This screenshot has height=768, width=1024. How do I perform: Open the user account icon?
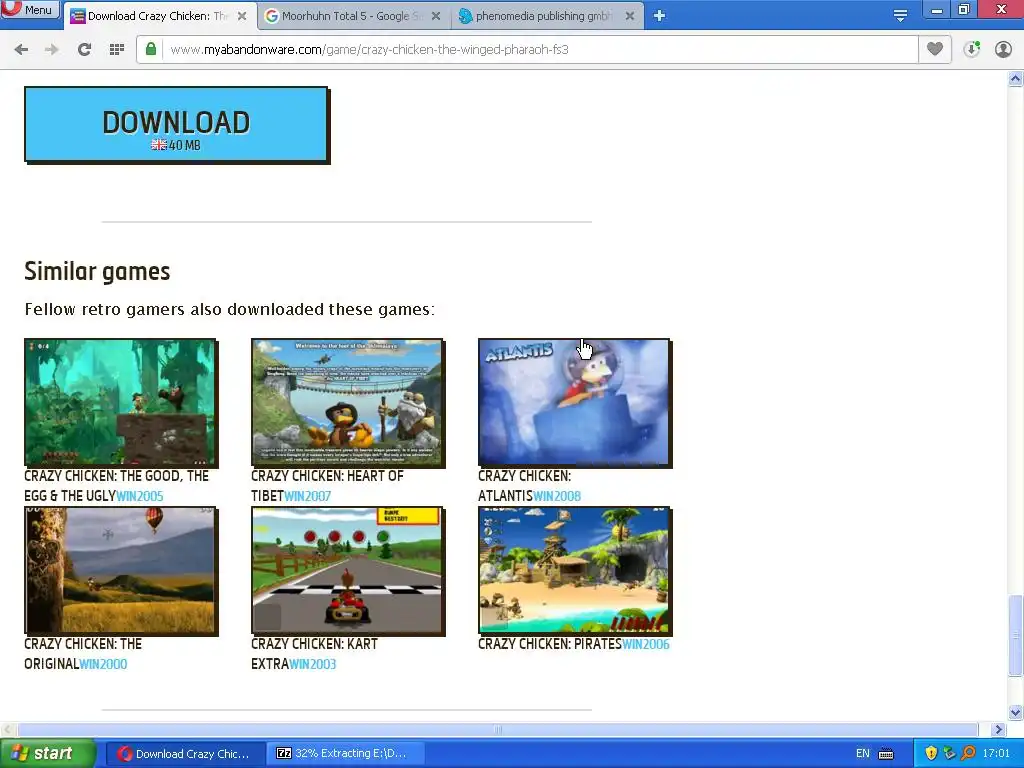tap(1003, 49)
